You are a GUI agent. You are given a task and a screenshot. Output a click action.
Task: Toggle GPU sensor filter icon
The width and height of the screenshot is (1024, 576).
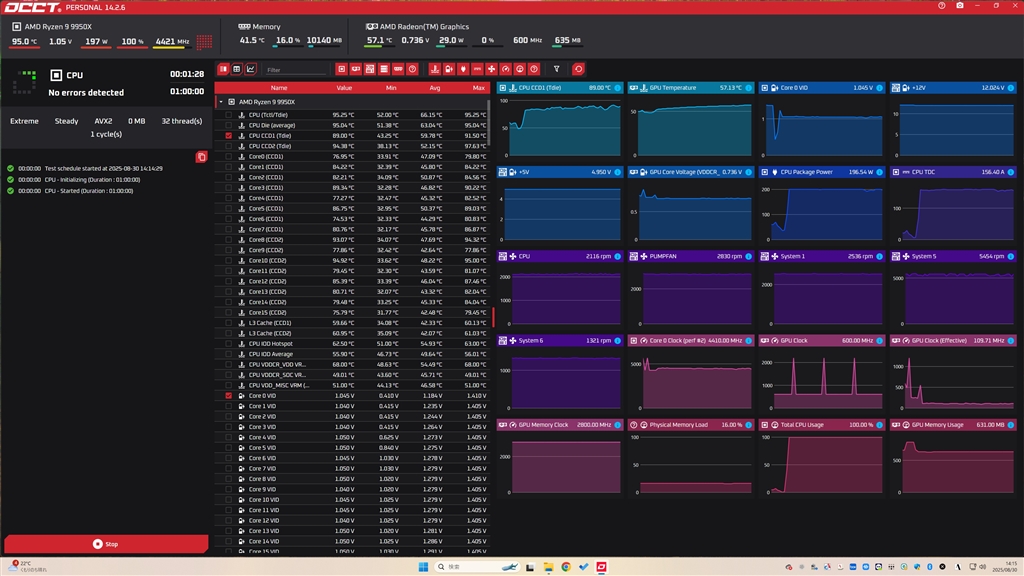point(356,69)
